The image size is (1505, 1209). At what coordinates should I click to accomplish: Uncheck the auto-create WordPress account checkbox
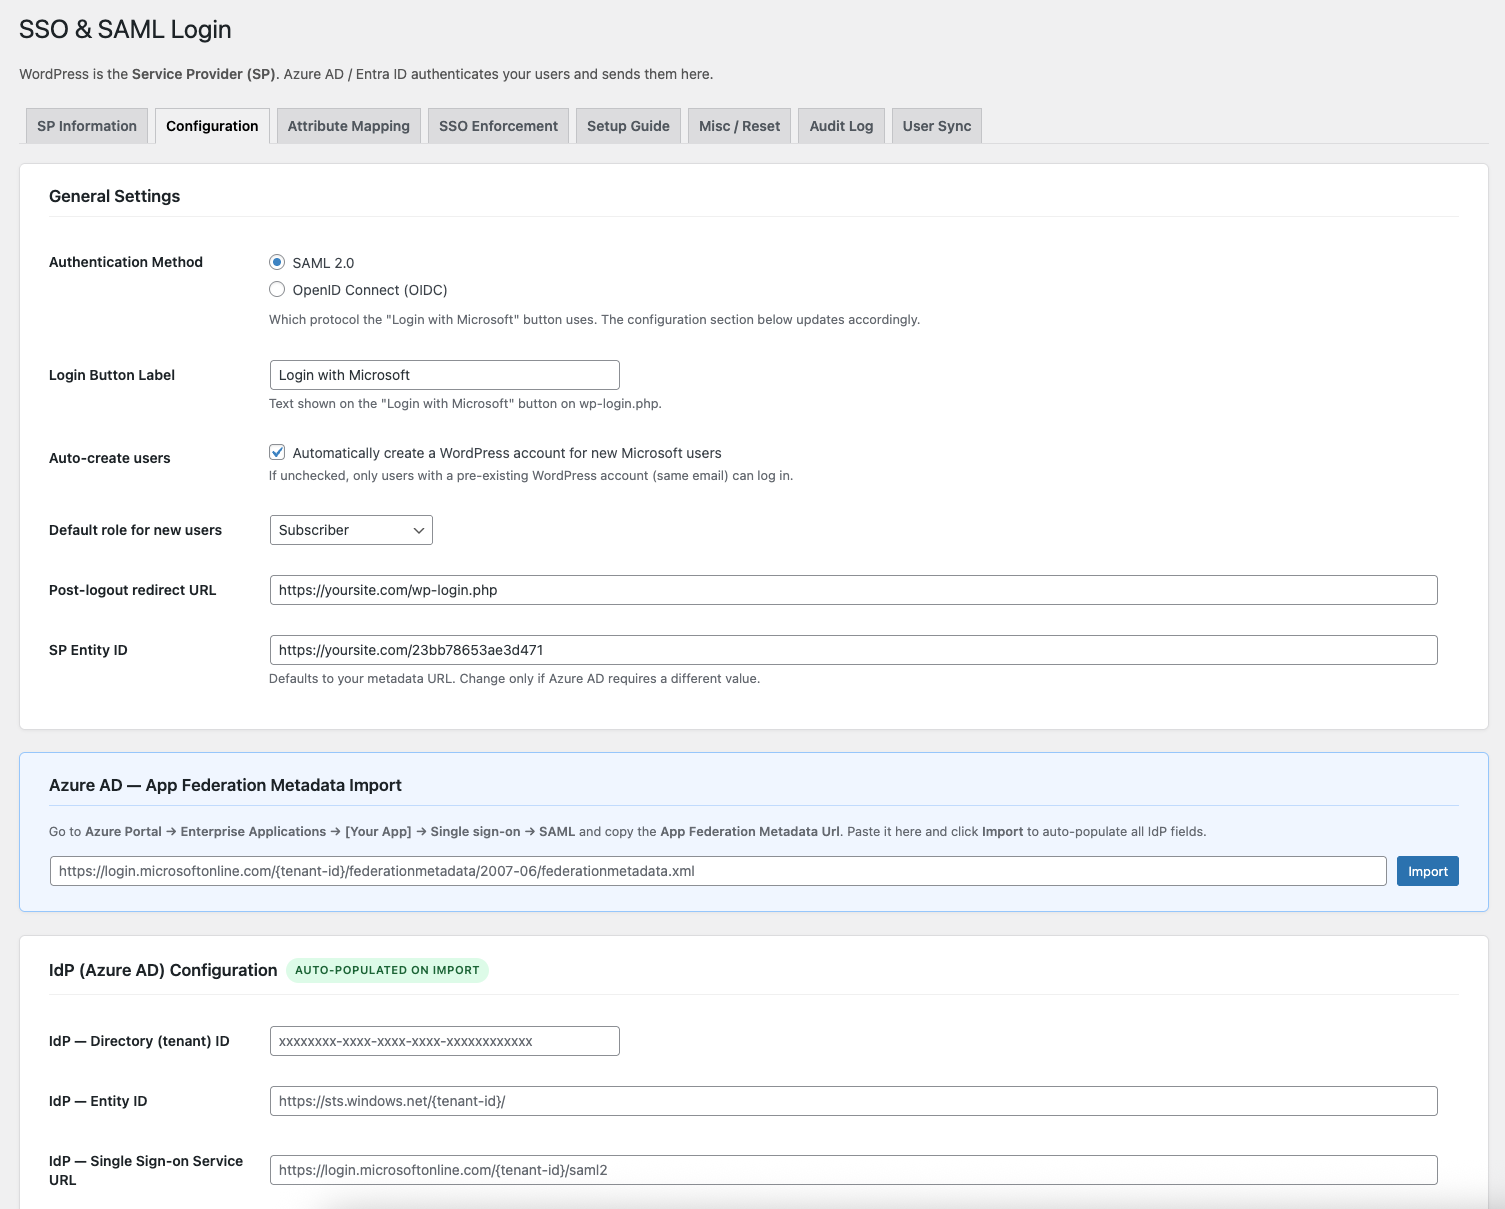pyautogui.click(x=277, y=452)
